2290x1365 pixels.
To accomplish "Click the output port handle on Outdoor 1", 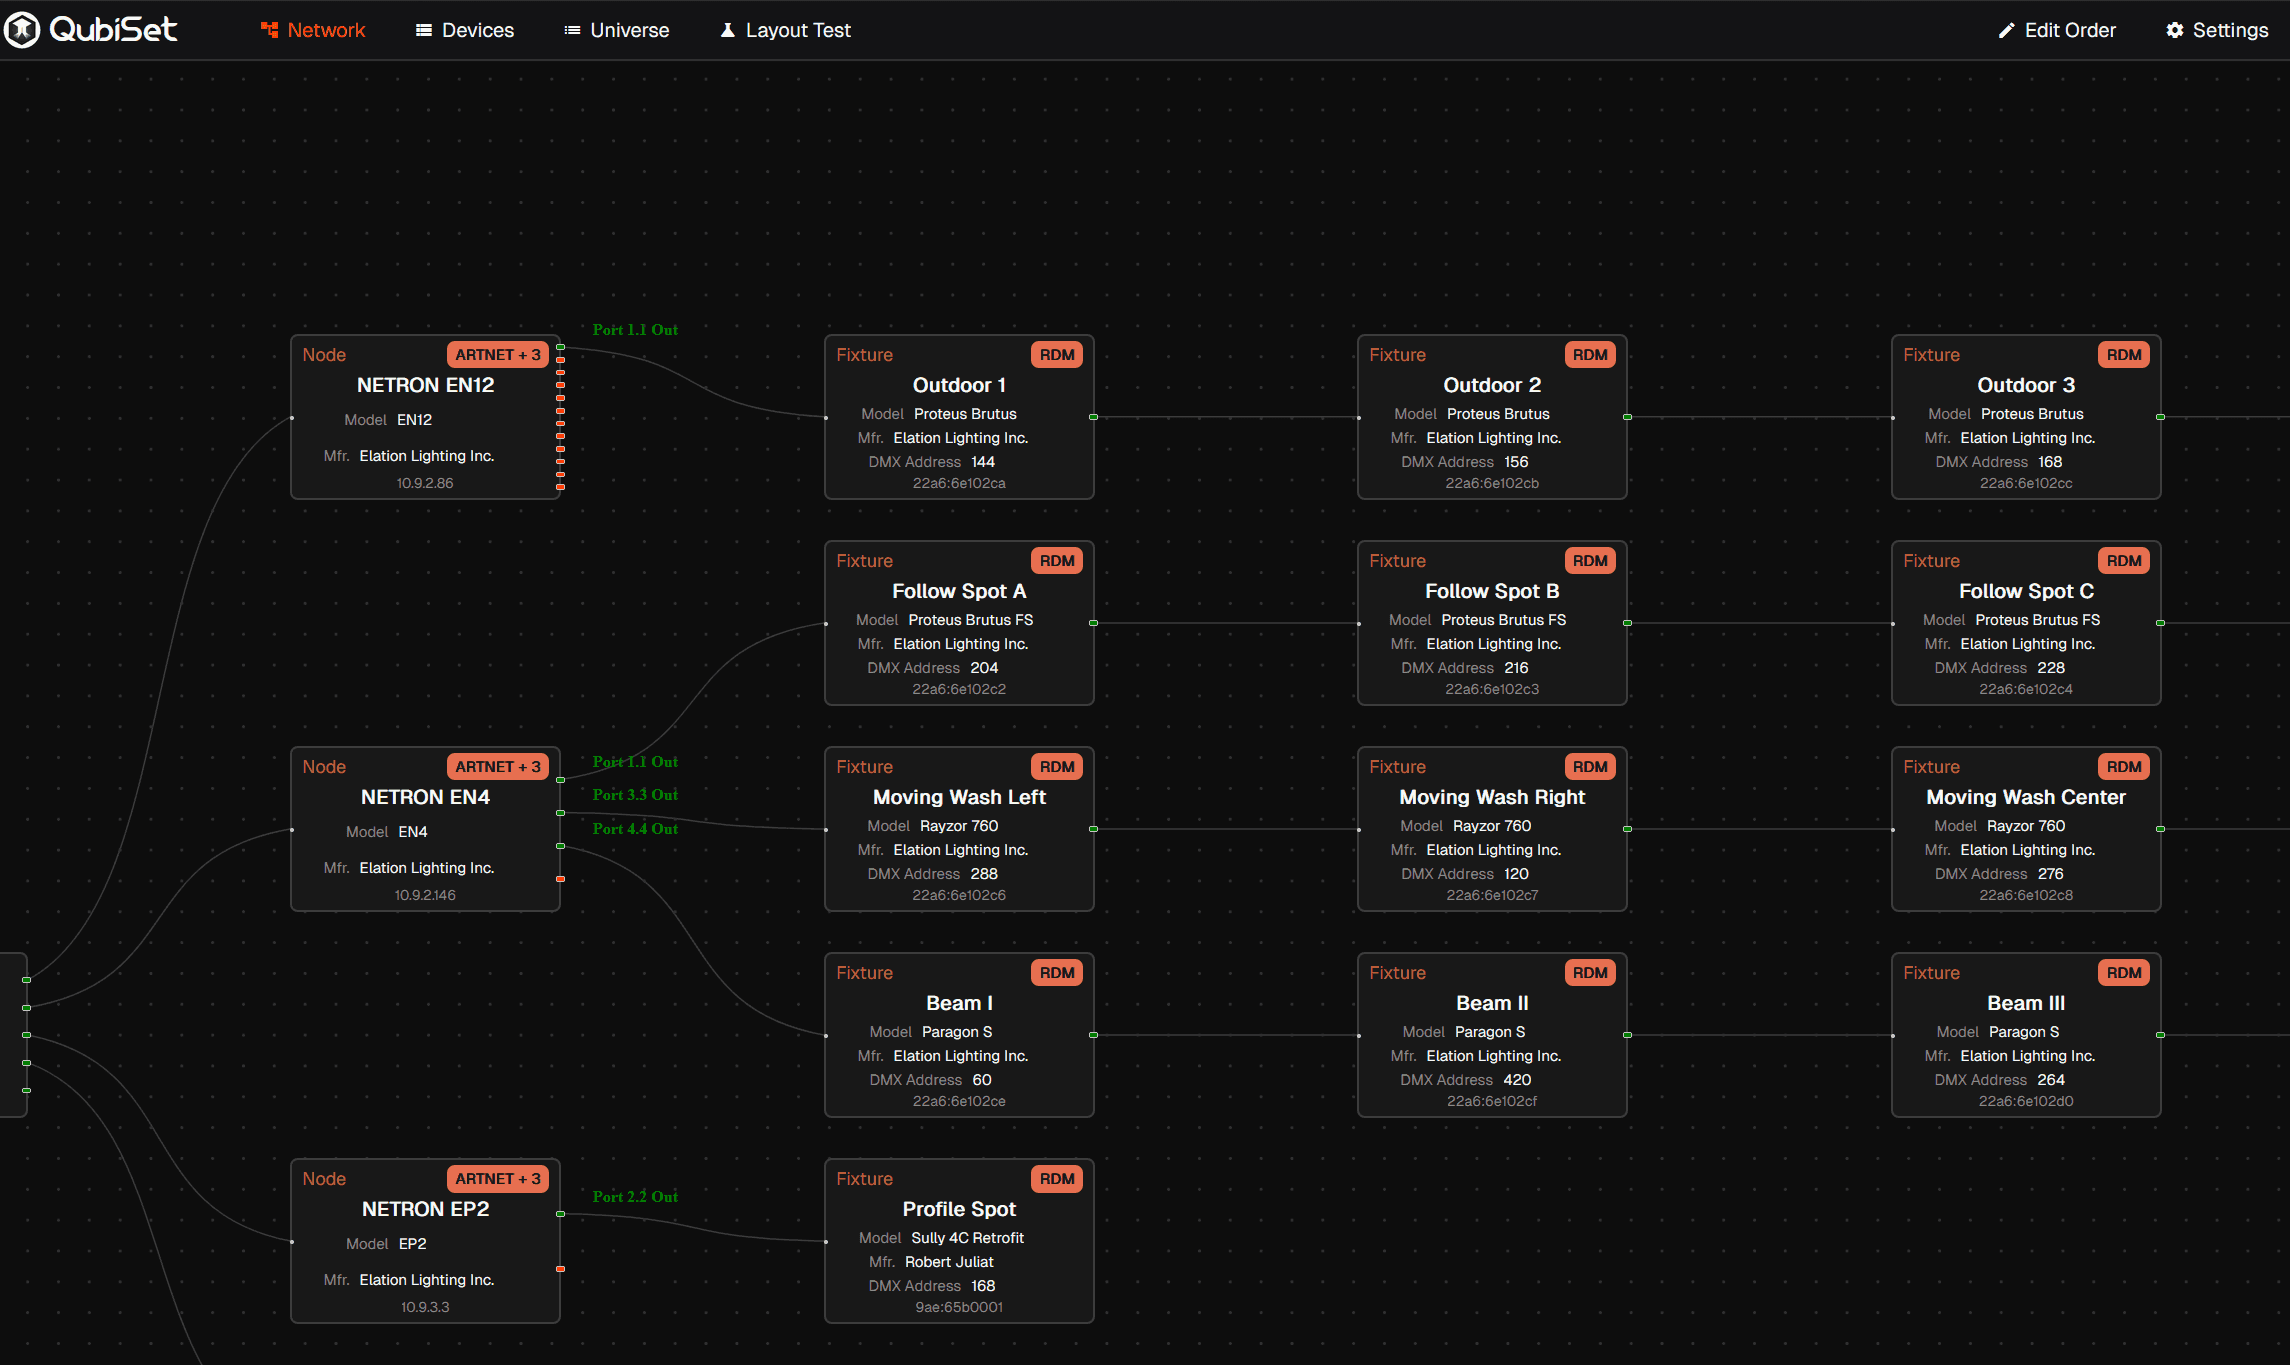I will point(1094,417).
